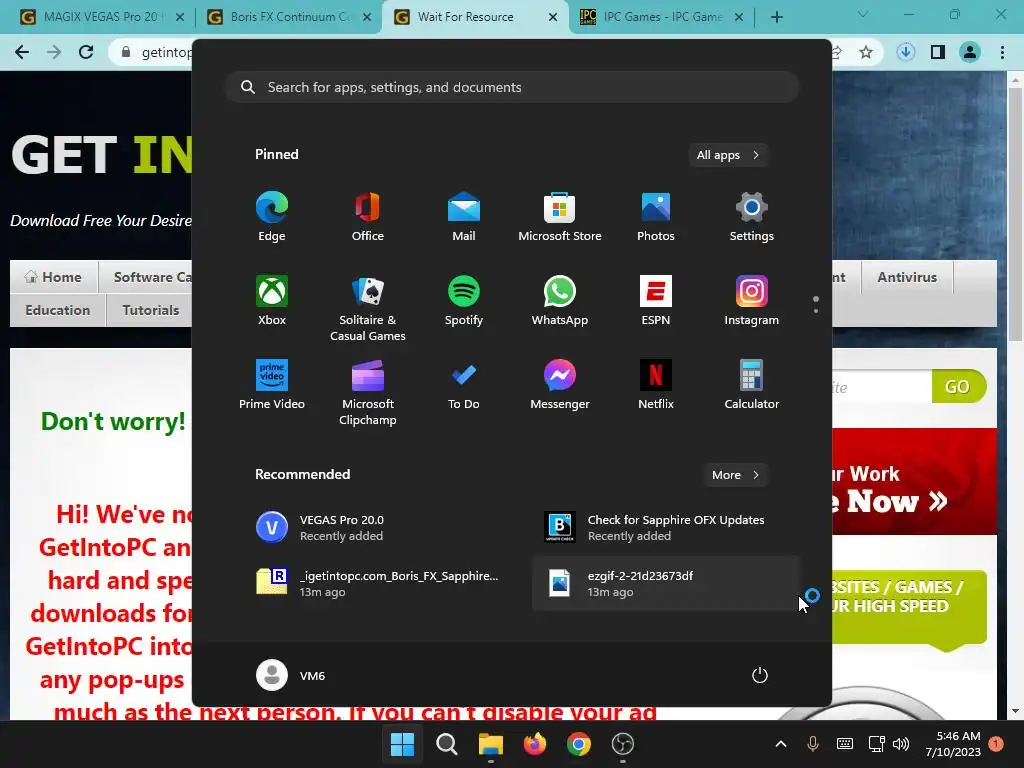The height and width of the screenshot is (768, 1024).
Task: Launch Prime Video
Action: point(272,385)
